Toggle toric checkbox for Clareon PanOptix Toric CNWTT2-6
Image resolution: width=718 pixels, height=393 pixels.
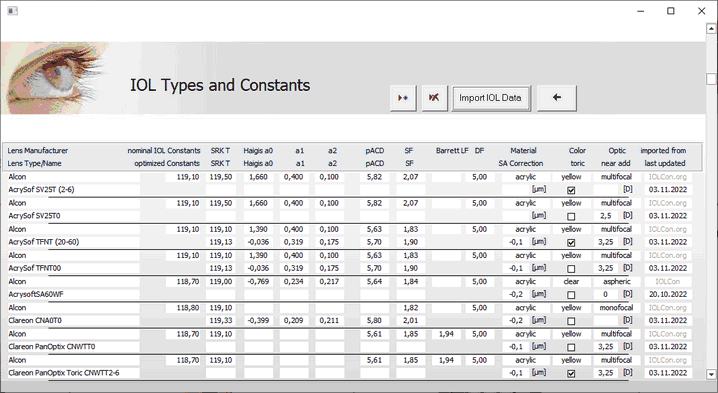571,374
